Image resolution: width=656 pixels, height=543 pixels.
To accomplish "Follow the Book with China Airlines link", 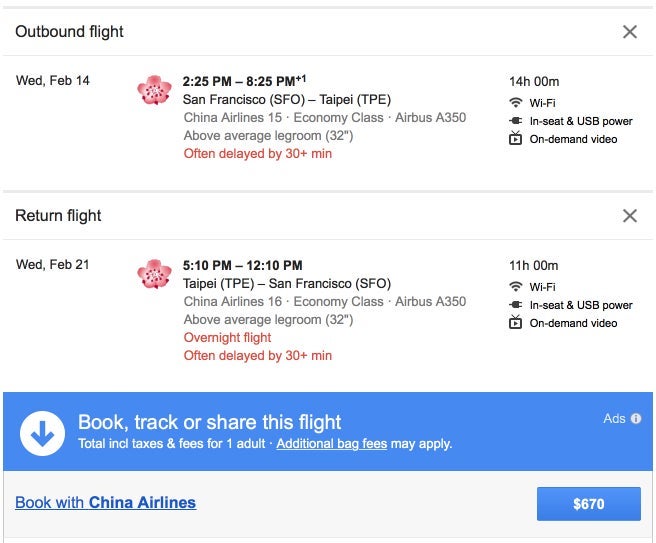I will (x=106, y=503).
